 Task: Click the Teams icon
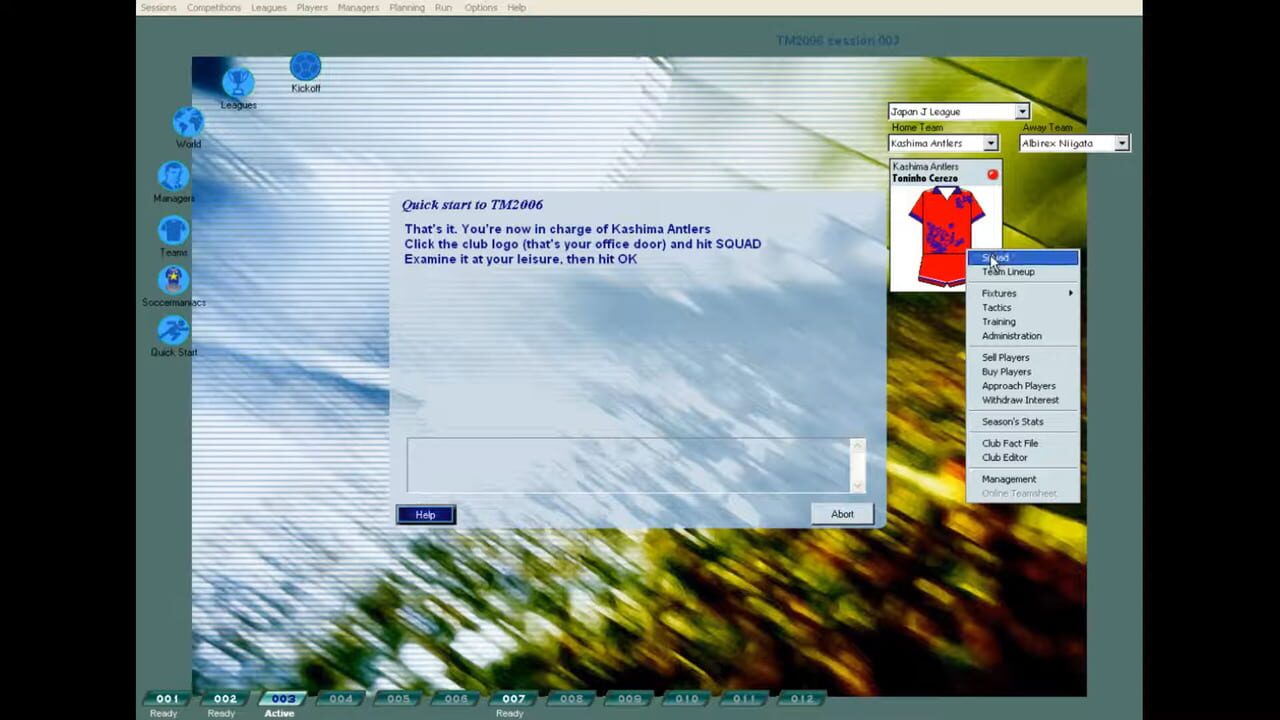172,232
